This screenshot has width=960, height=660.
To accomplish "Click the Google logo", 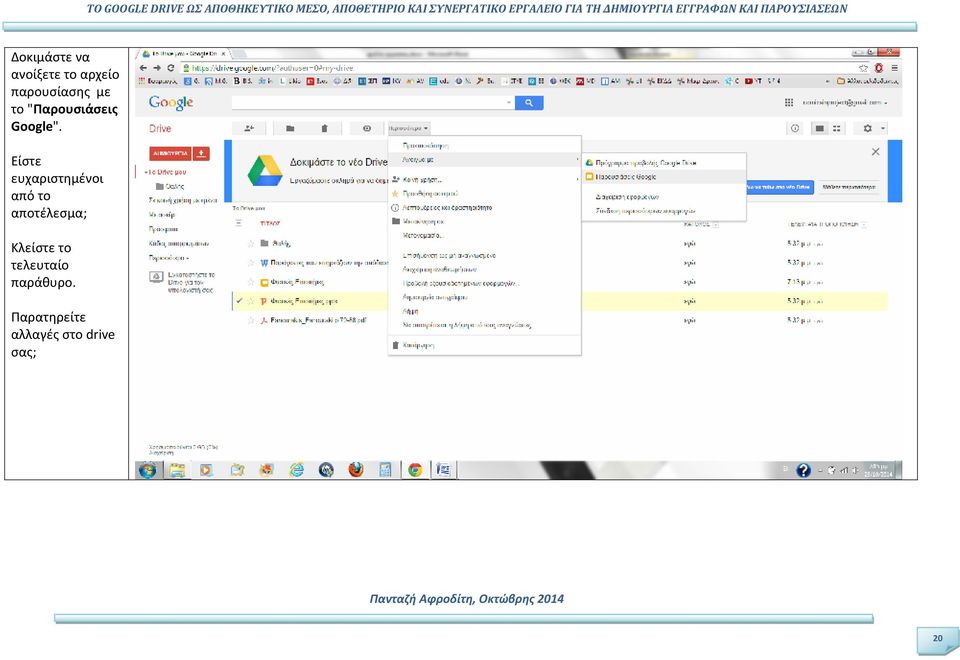I will click(x=171, y=102).
